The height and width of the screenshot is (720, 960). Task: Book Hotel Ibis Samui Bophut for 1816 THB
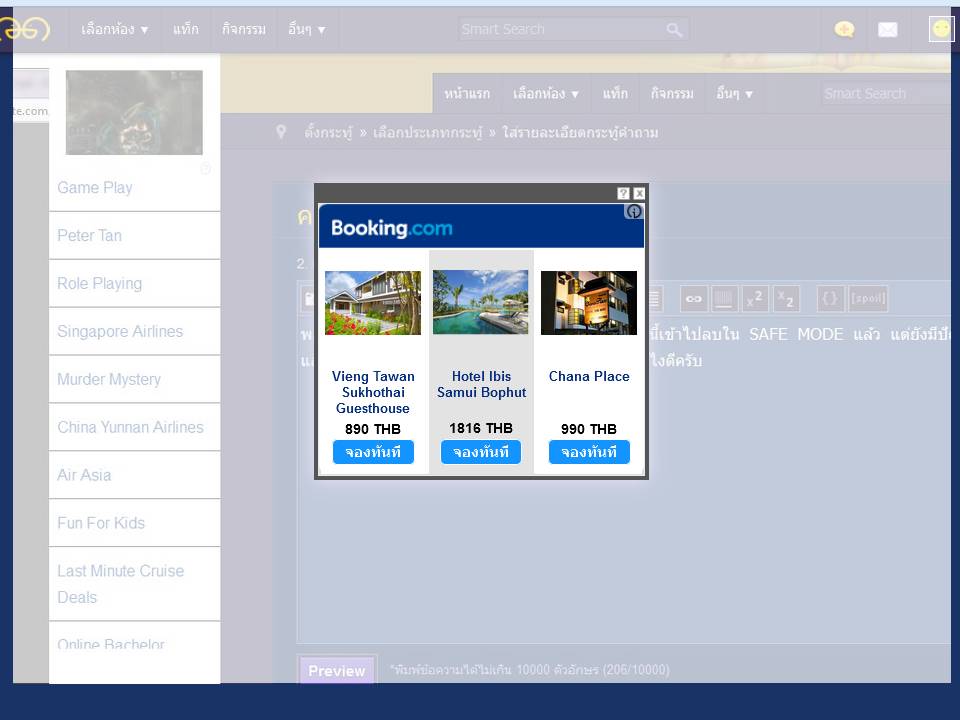click(481, 452)
